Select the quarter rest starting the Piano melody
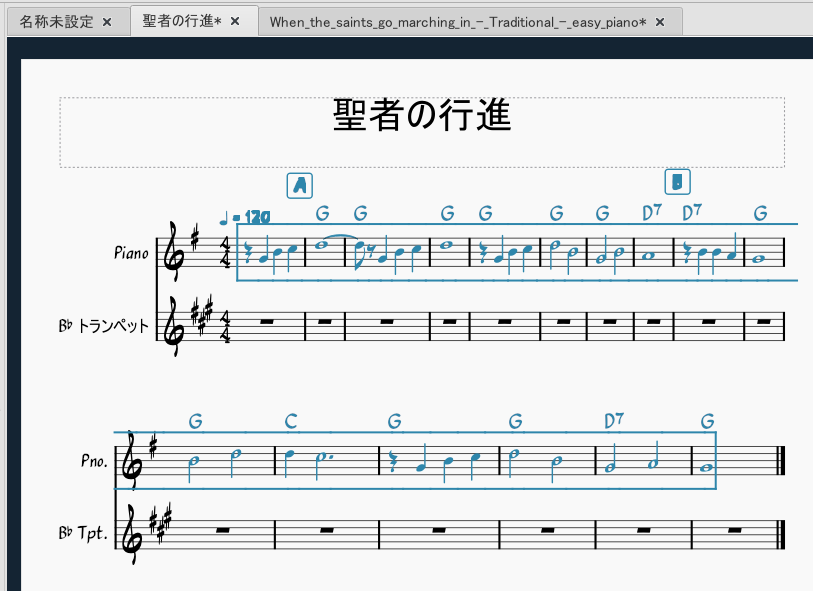813x591 pixels. 247,253
